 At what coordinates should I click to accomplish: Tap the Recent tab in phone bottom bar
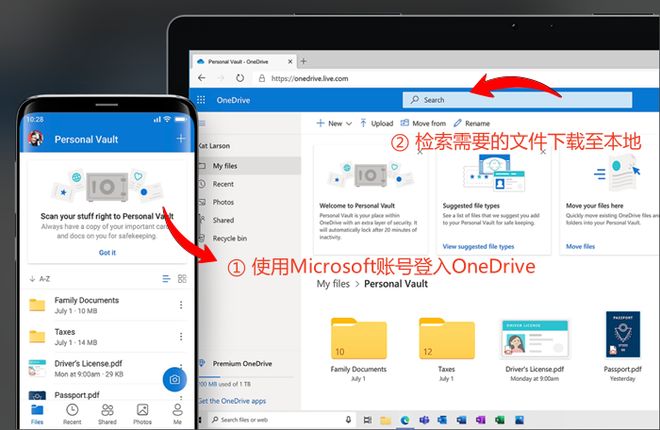pos(72,414)
